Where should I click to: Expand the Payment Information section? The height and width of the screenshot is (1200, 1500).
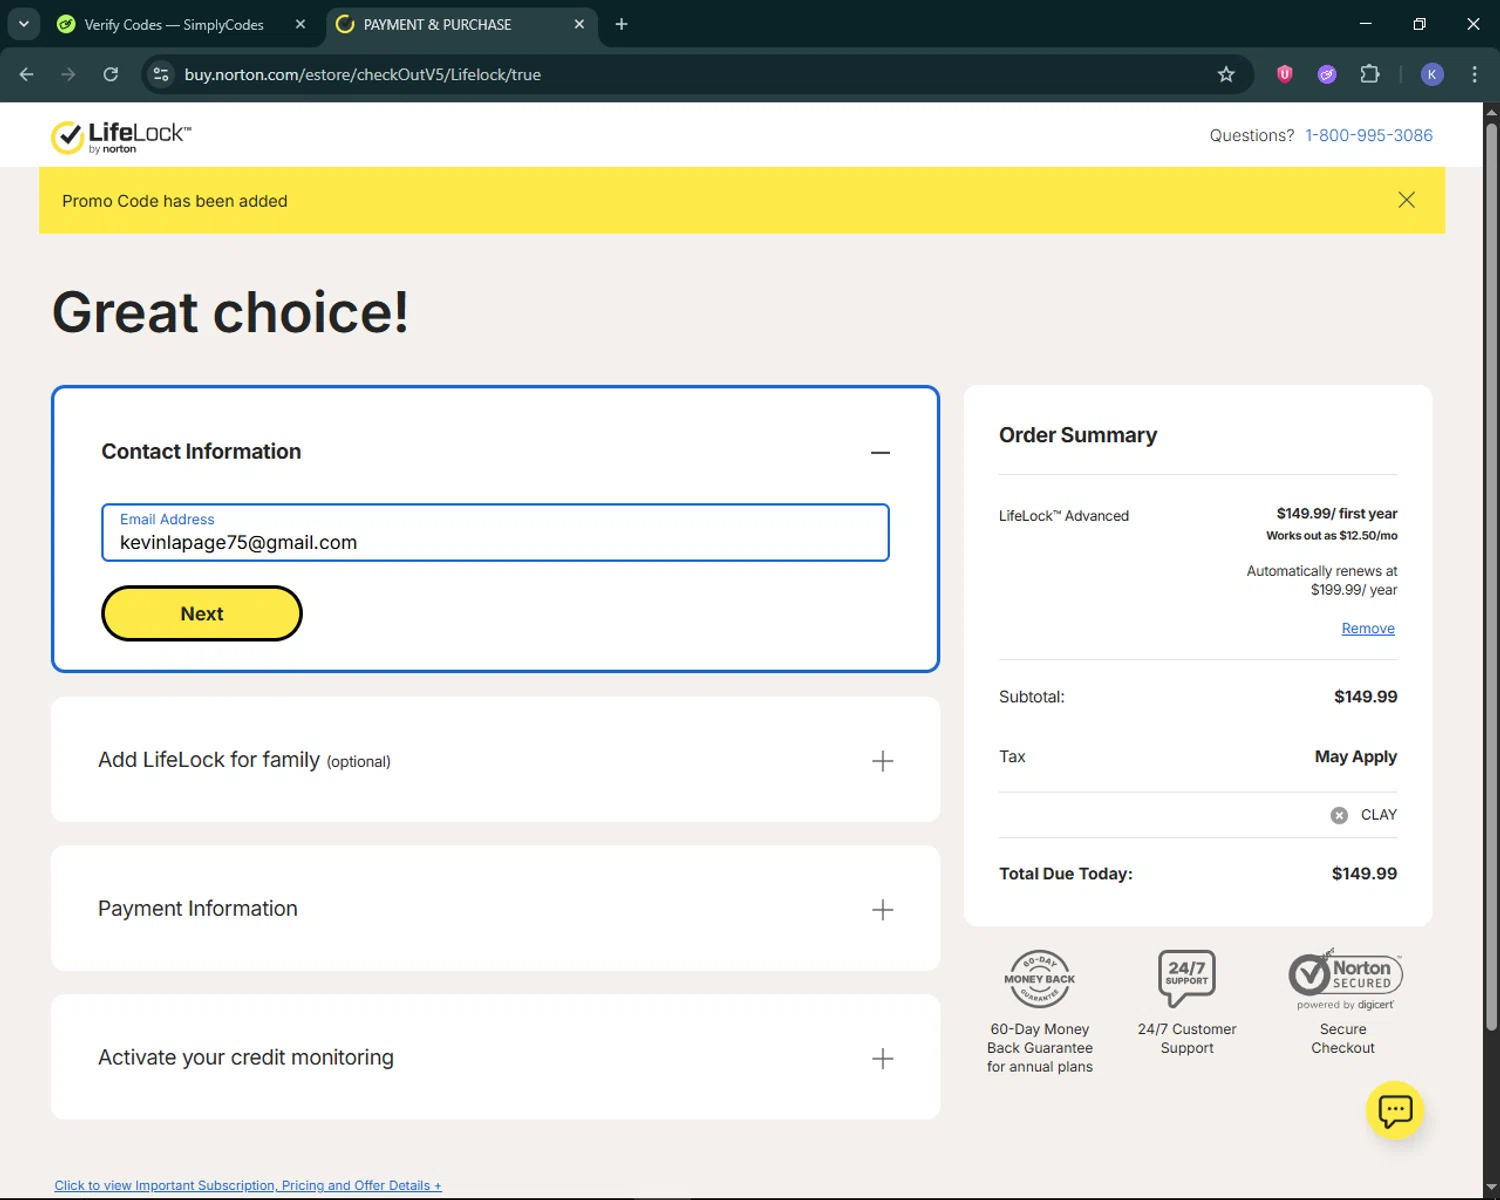pos(882,910)
